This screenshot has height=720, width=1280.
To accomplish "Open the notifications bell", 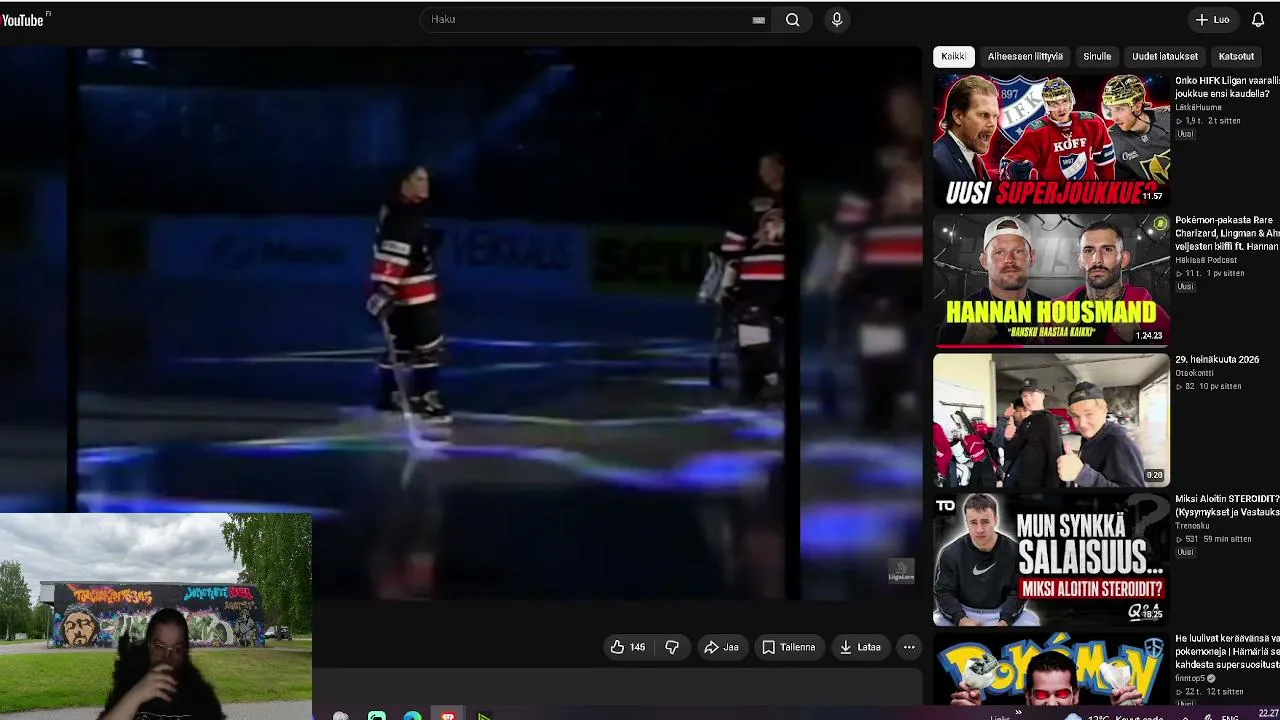I will 1258,19.
